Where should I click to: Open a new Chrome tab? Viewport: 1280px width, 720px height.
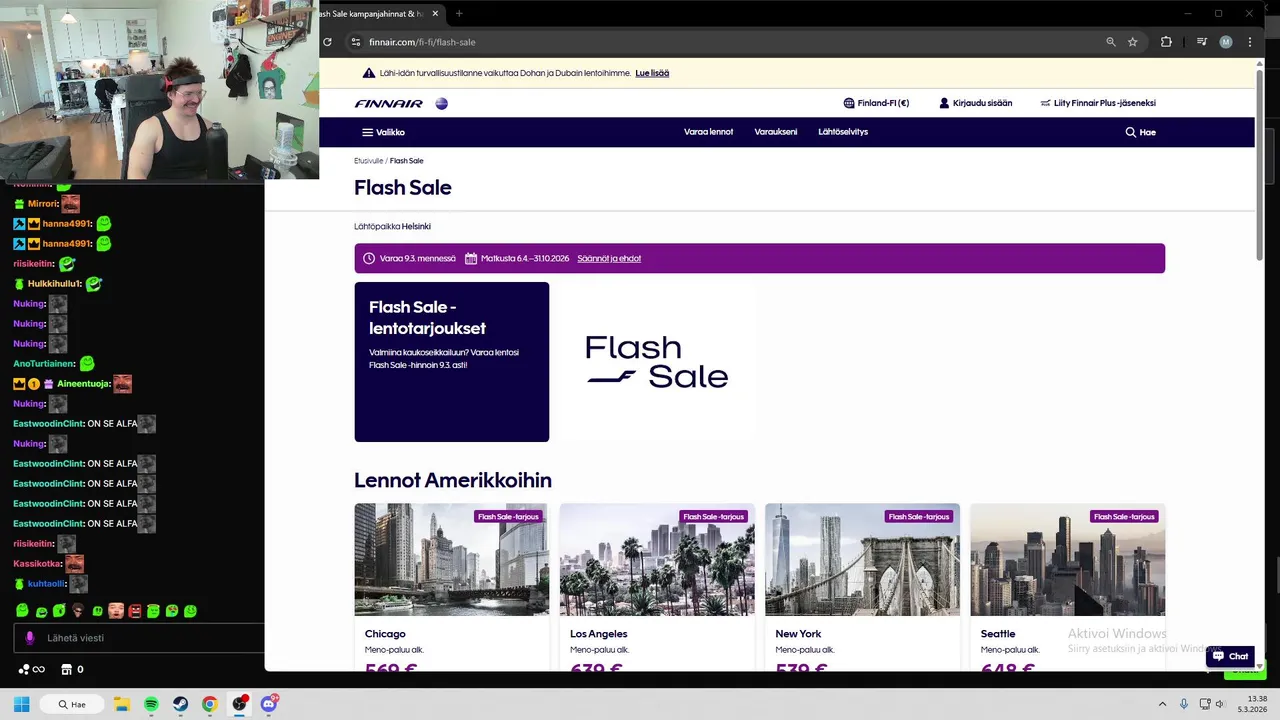tap(459, 13)
